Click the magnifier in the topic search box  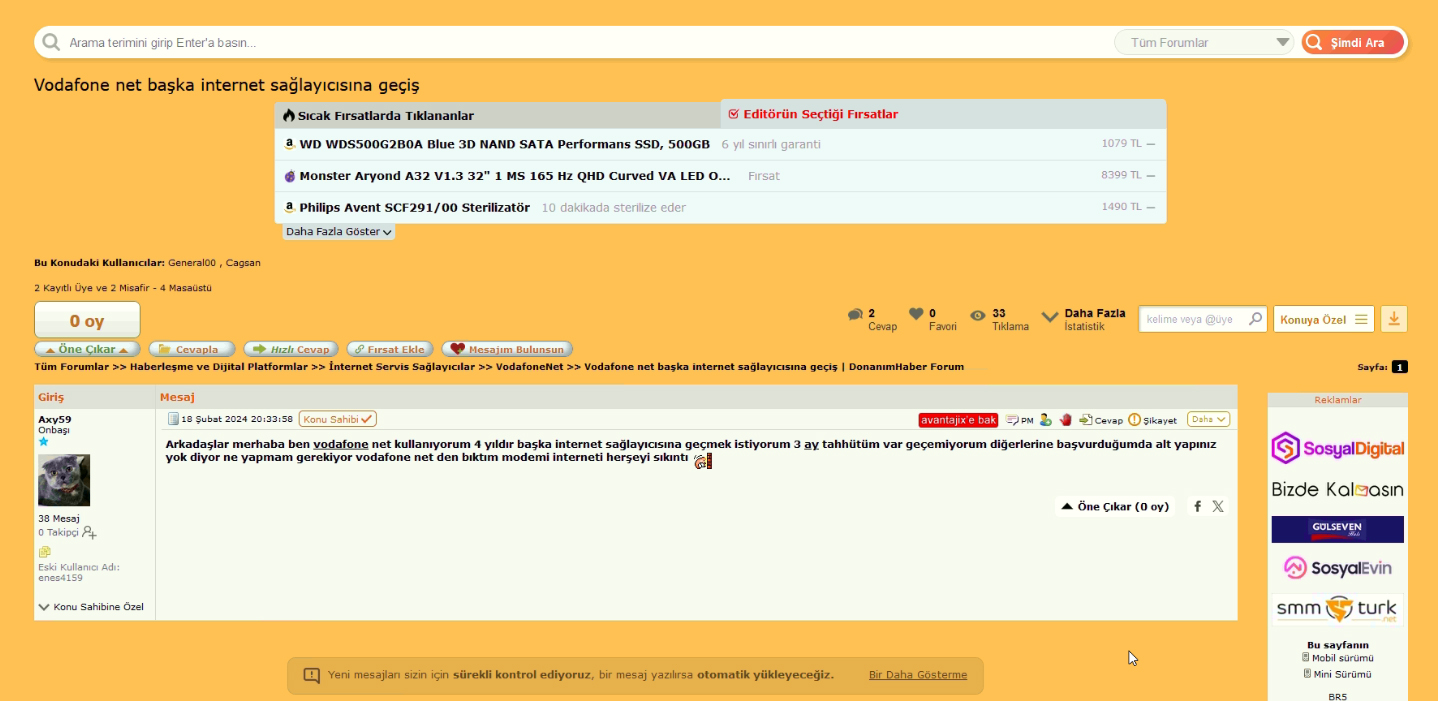tap(1256, 319)
